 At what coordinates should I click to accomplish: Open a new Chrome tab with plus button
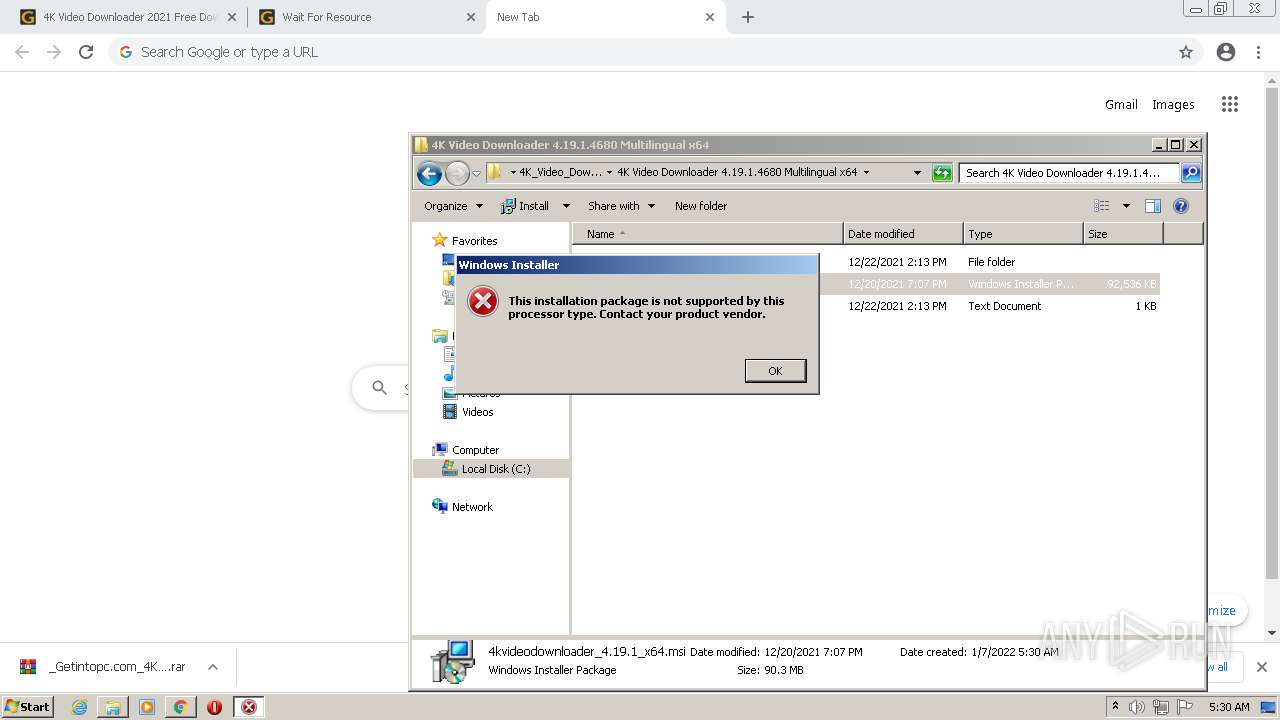pyautogui.click(x=748, y=17)
